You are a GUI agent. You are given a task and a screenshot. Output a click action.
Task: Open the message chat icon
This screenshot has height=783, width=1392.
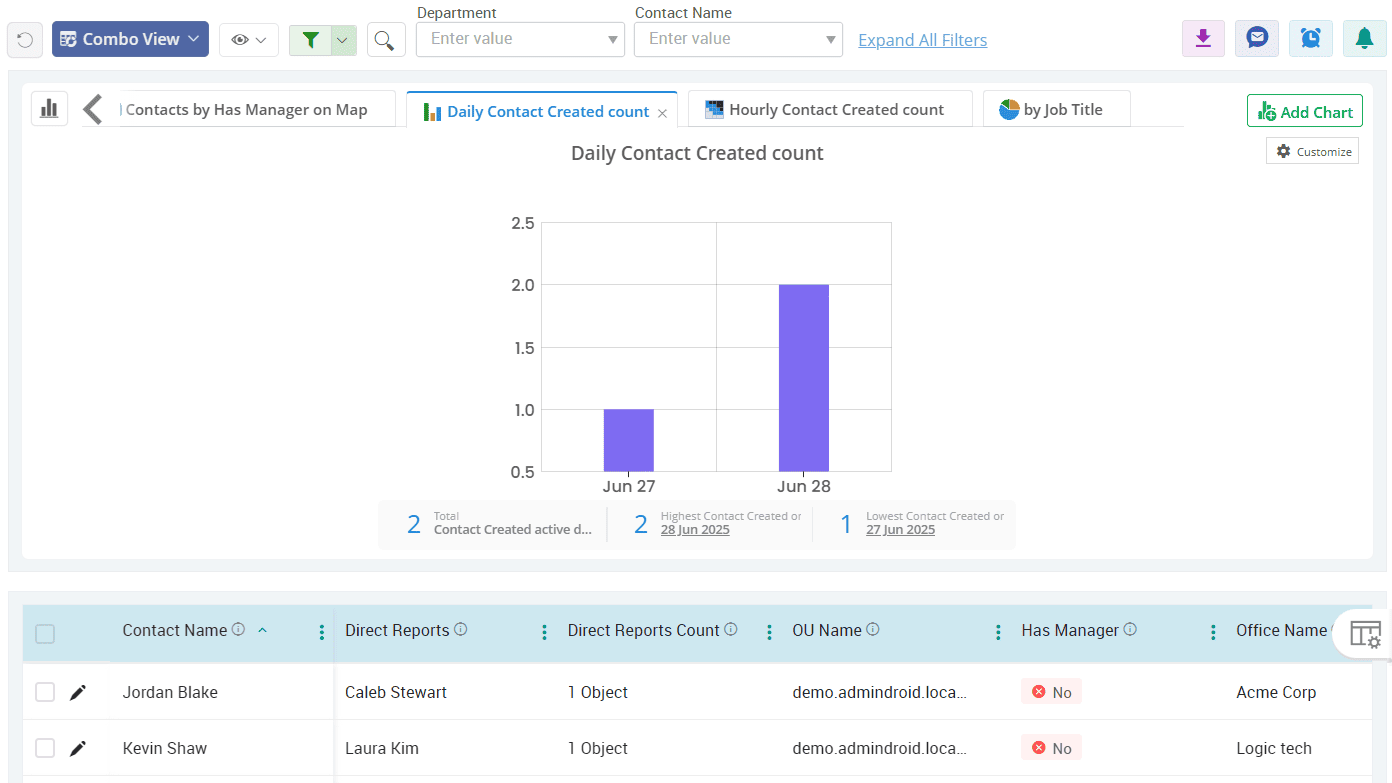(1257, 39)
